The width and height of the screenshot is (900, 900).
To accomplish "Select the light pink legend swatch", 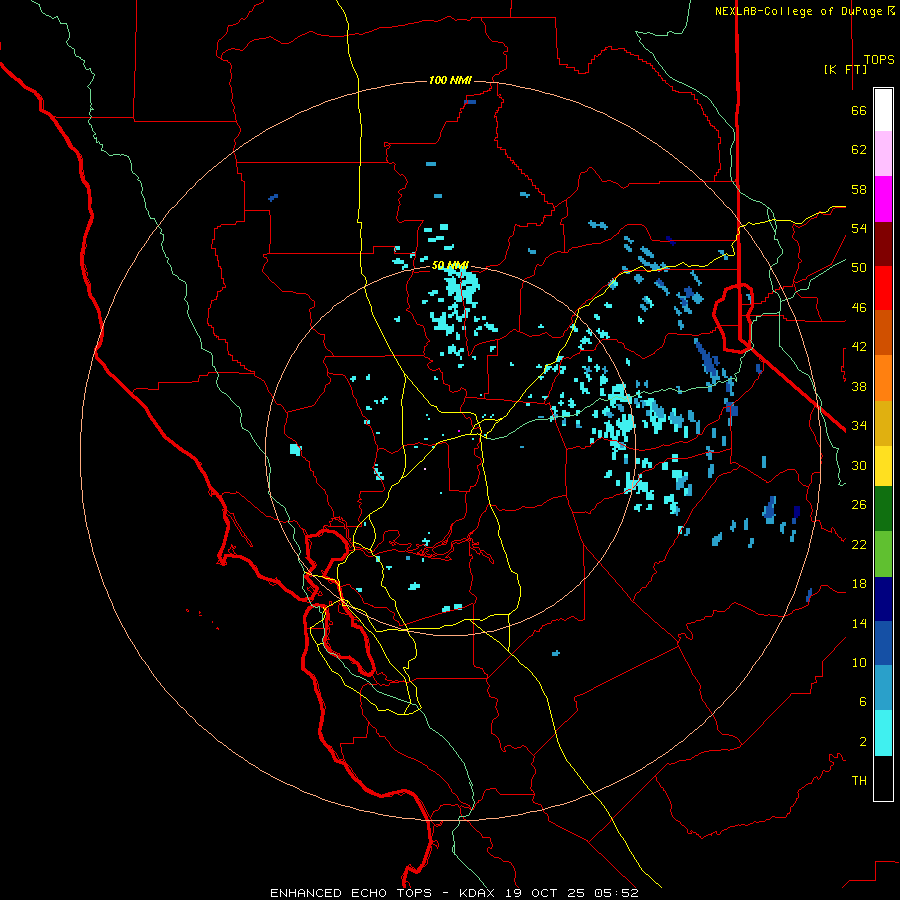I will click(883, 154).
